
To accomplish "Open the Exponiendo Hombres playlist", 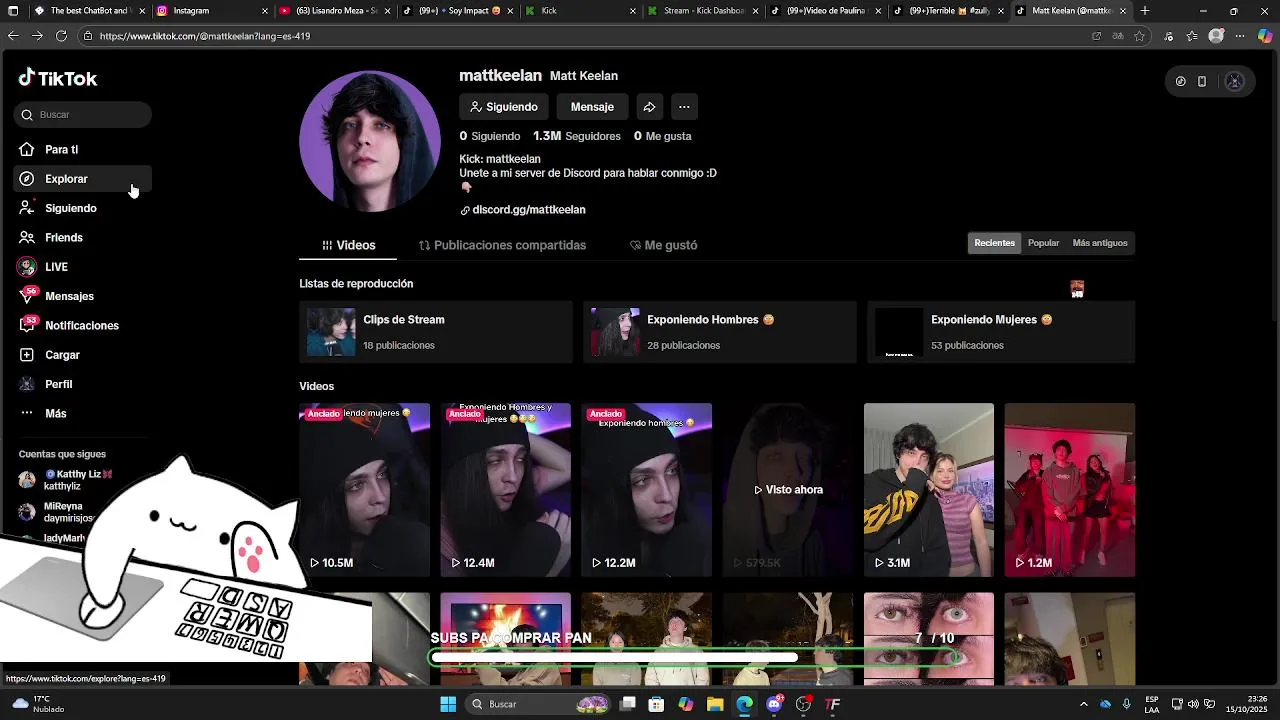I will [719, 332].
